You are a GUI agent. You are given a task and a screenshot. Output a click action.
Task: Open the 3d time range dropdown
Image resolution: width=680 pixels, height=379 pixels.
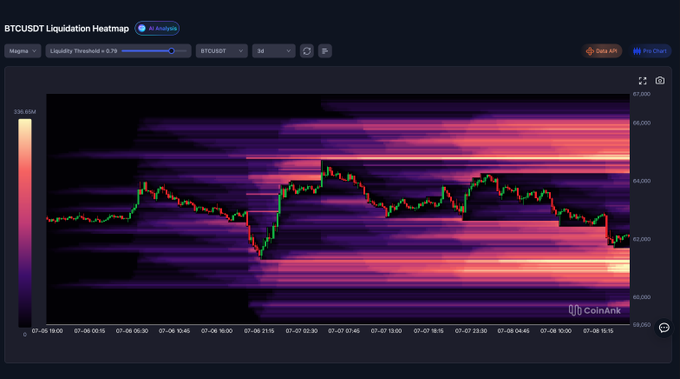(x=274, y=51)
